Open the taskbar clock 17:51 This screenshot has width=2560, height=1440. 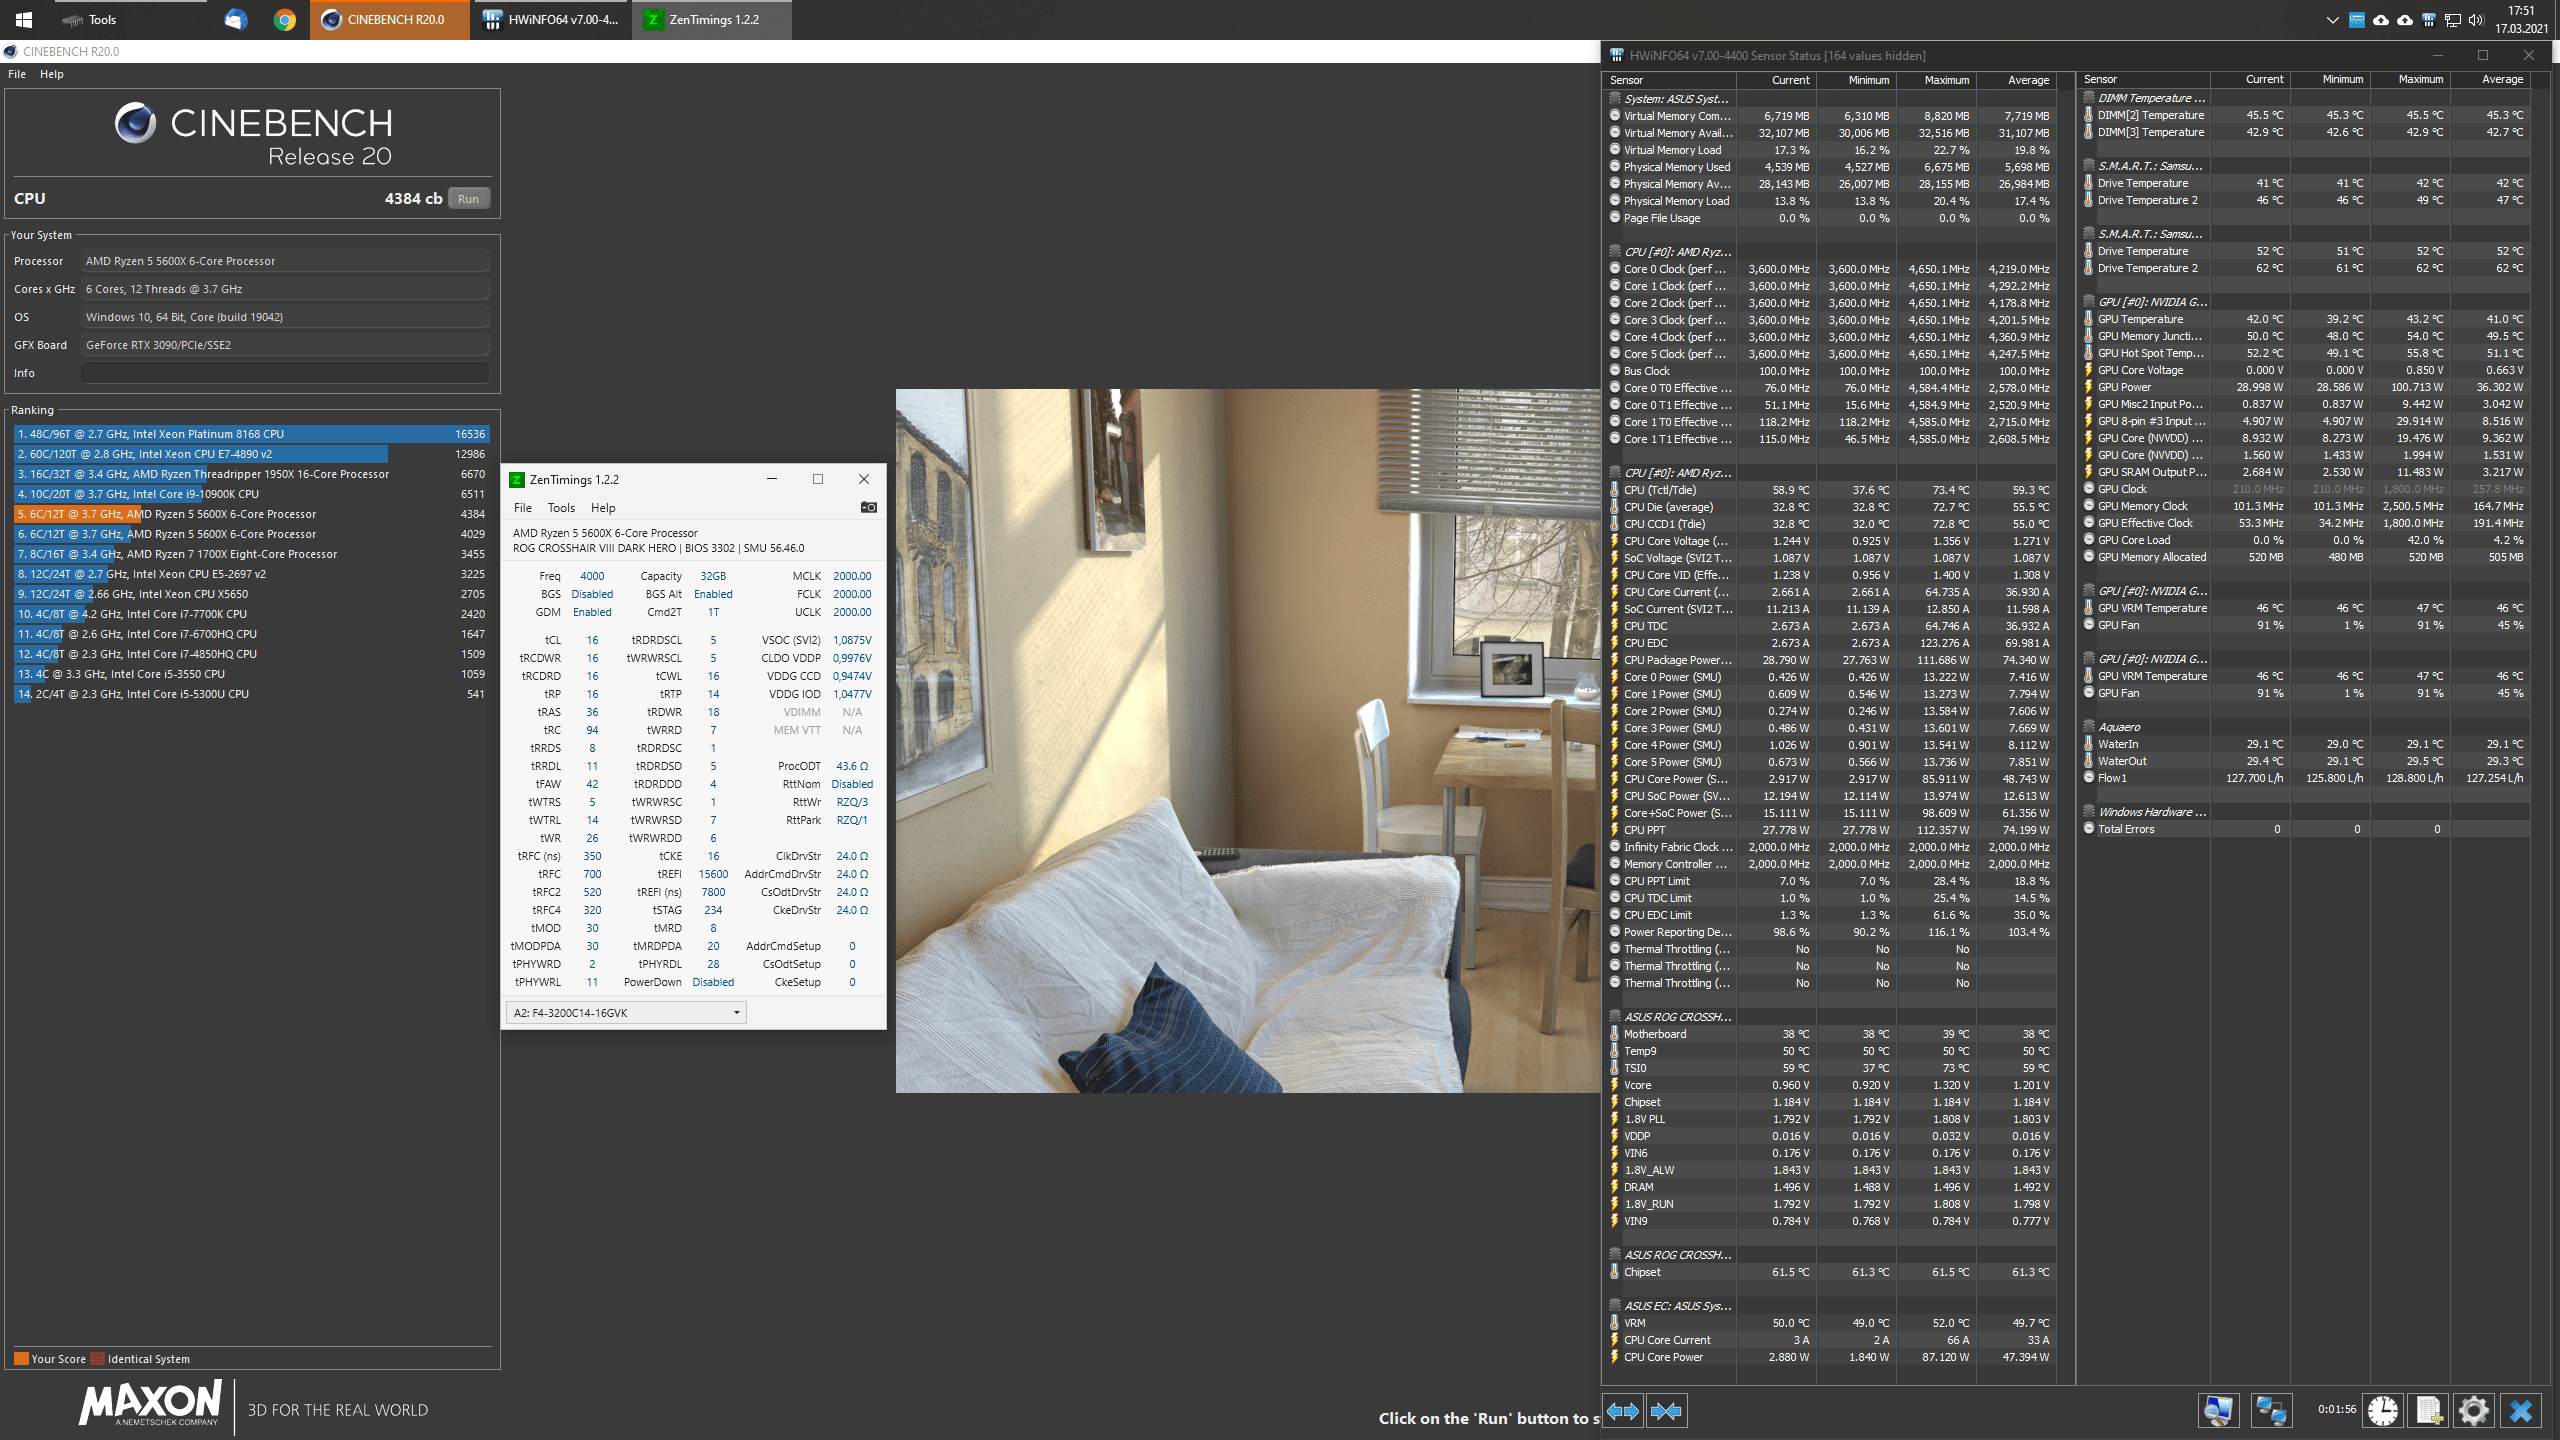pos(2520,20)
